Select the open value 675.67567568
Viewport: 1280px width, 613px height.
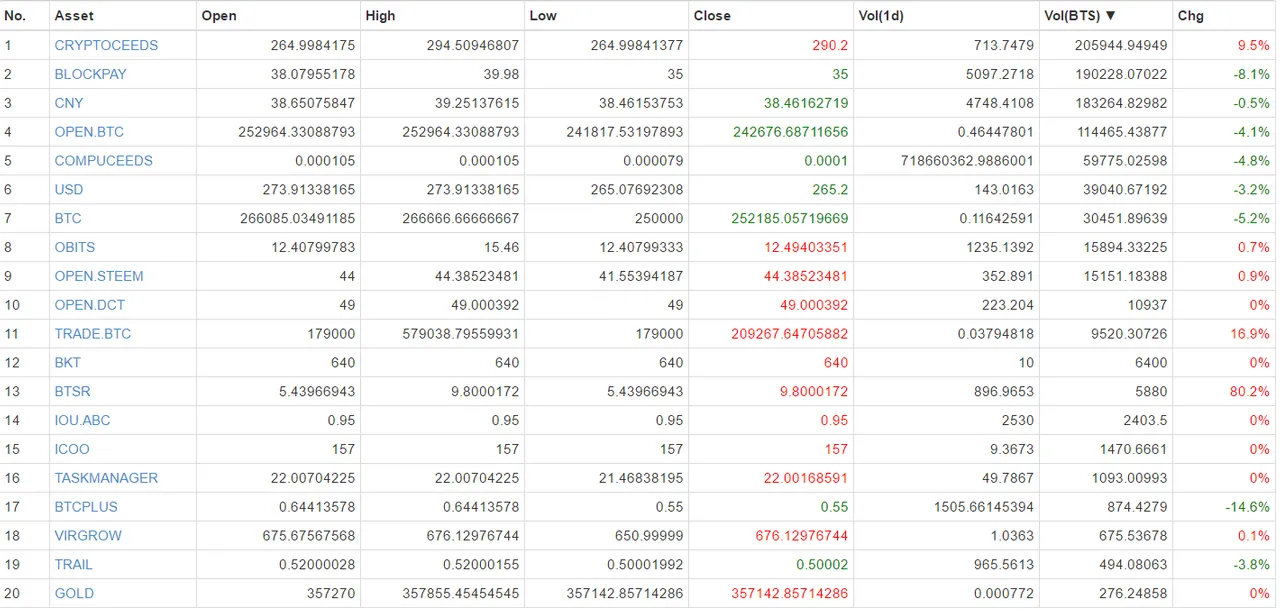[x=309, y=536]
